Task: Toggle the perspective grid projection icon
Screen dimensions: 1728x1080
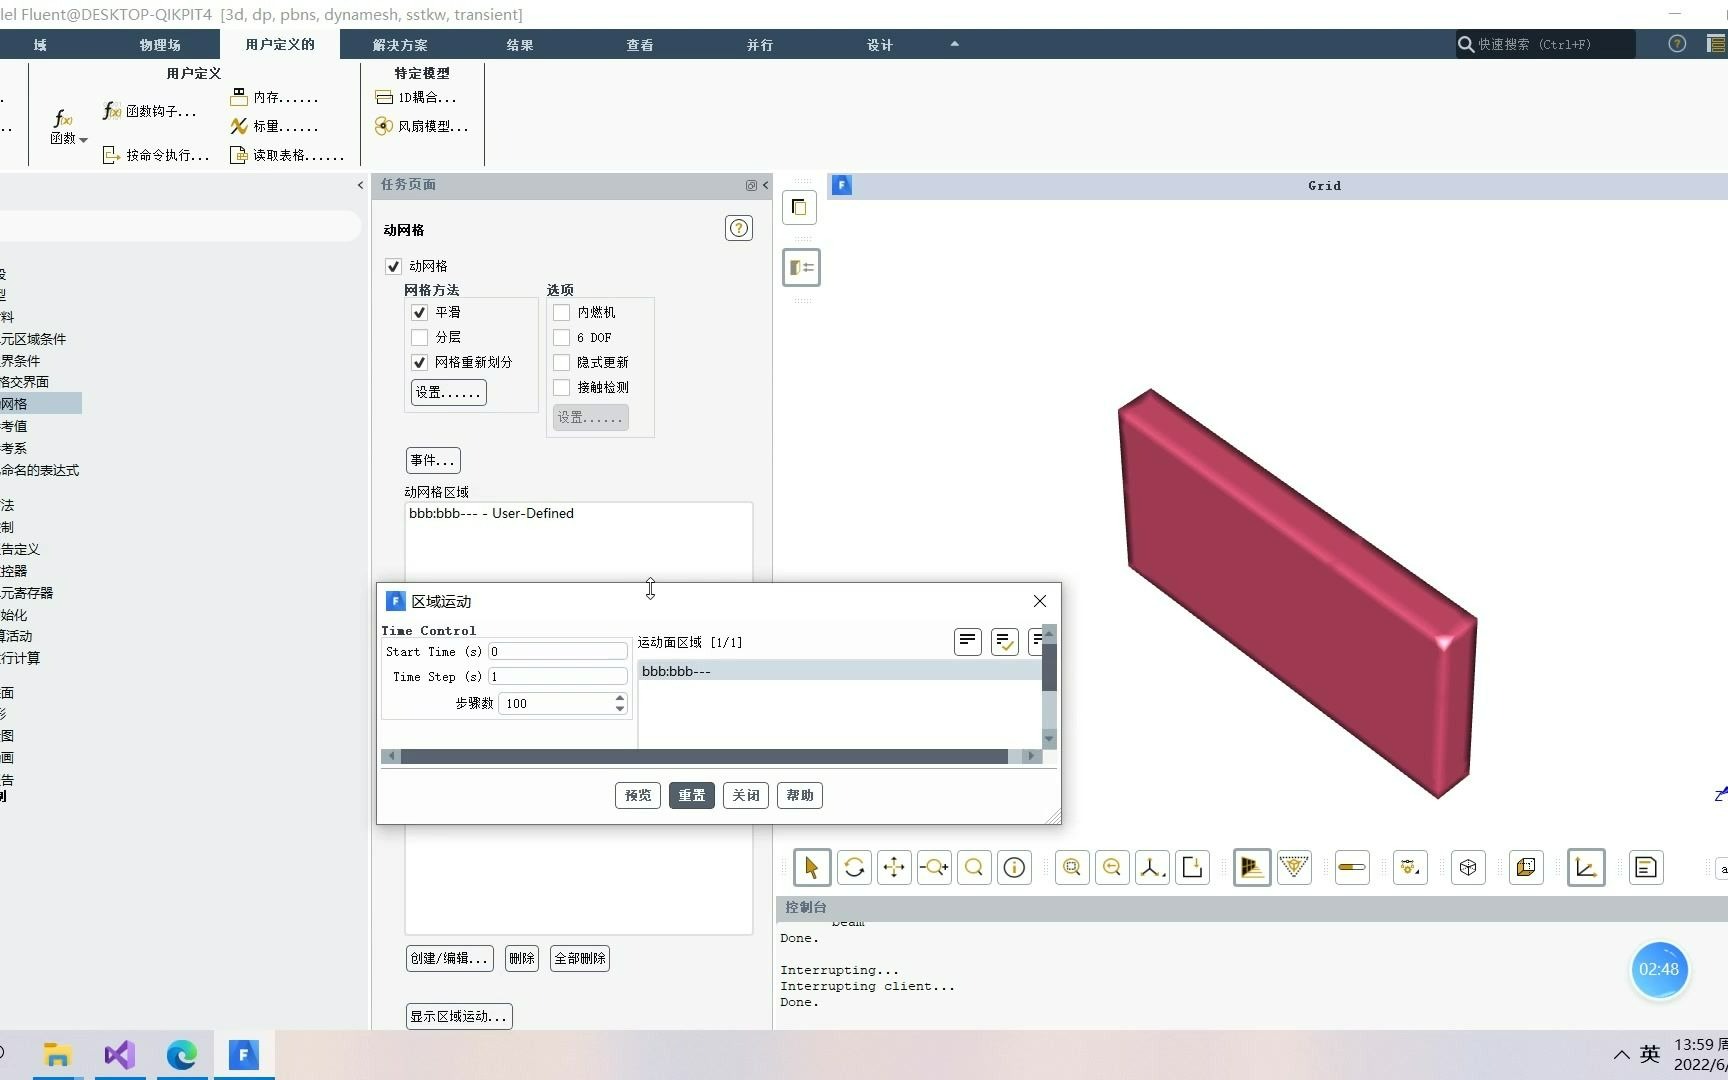Action: (x=1252, y=867)
